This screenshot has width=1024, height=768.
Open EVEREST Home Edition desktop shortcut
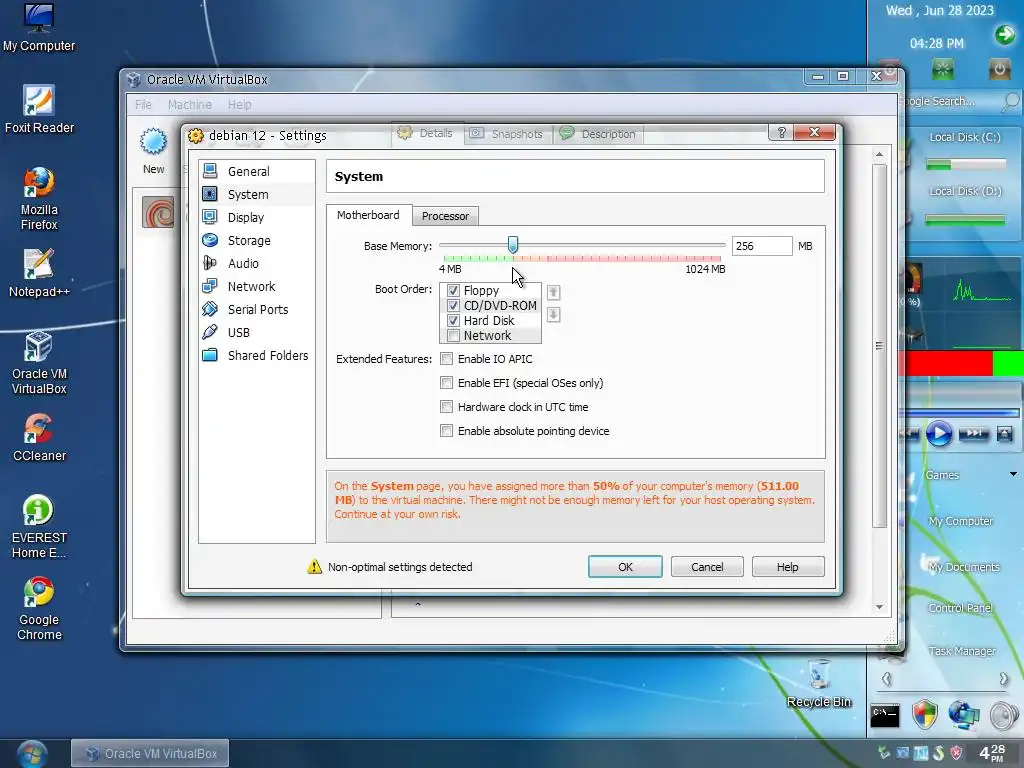39,527
